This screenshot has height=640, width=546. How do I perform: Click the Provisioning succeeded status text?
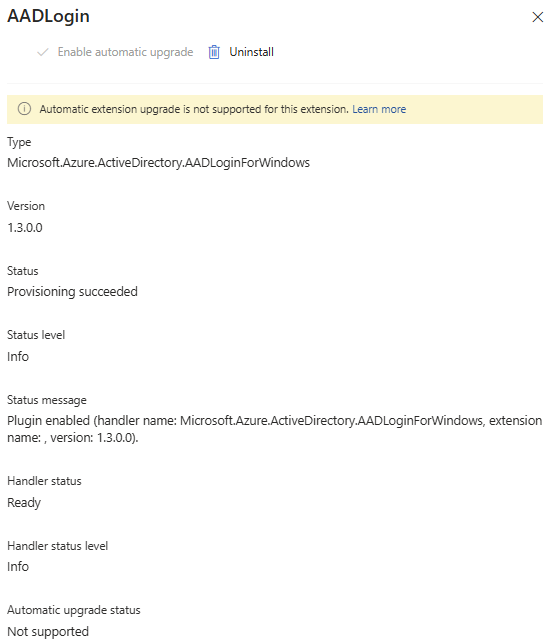tap(73, 292)
